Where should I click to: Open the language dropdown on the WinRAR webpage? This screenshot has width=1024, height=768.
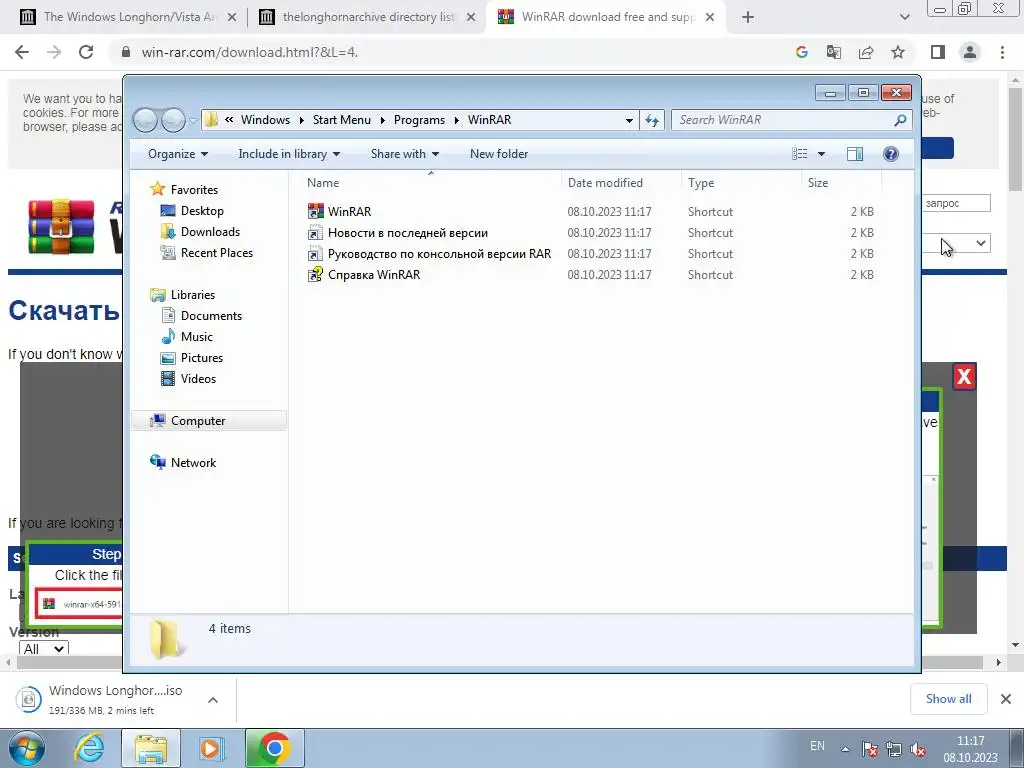[x=956, y=243]
